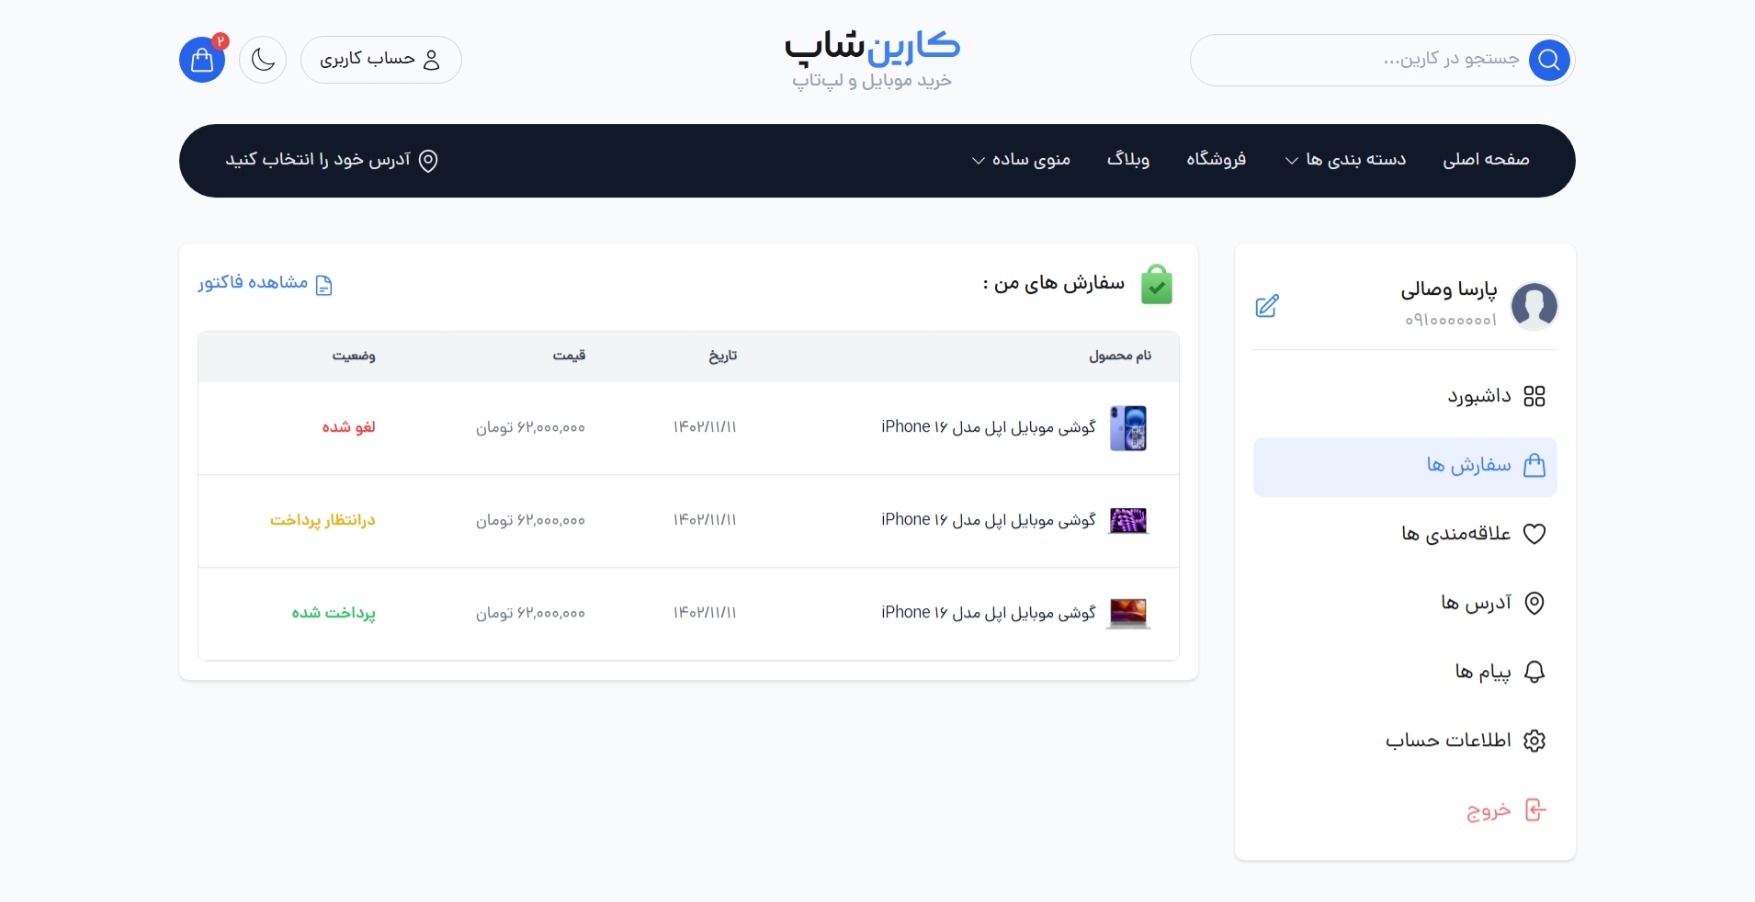1755x902 pixels.
Task: Click the user icon inside account button
Action: (x=431, y=60)
